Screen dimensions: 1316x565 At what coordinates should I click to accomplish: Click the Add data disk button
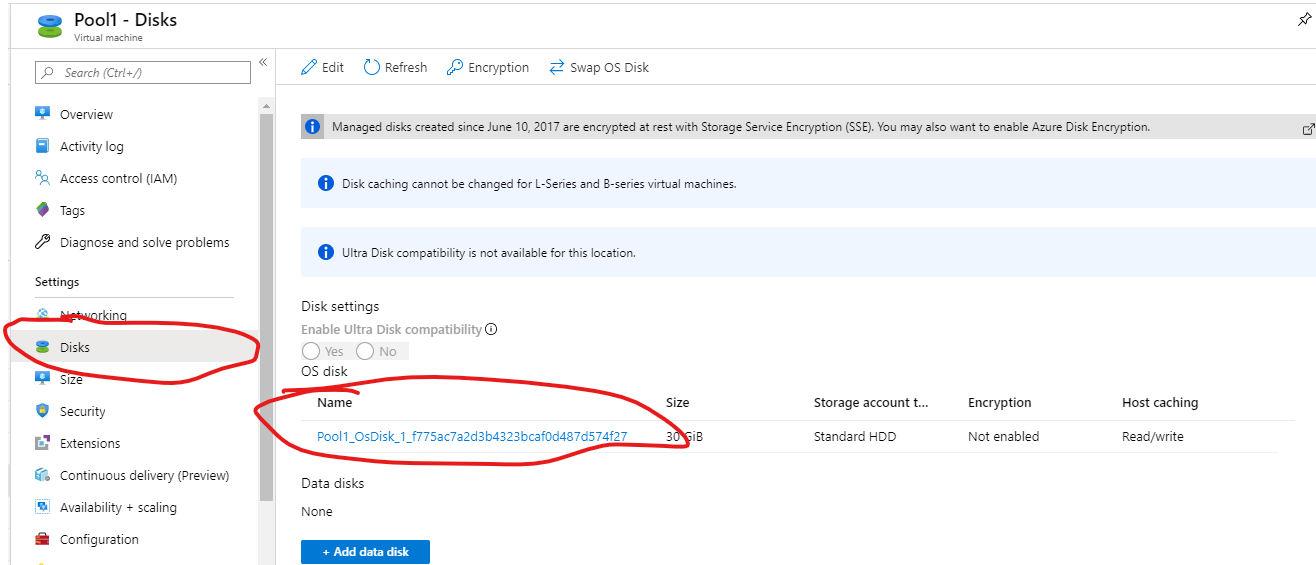(x=365, y=551)
